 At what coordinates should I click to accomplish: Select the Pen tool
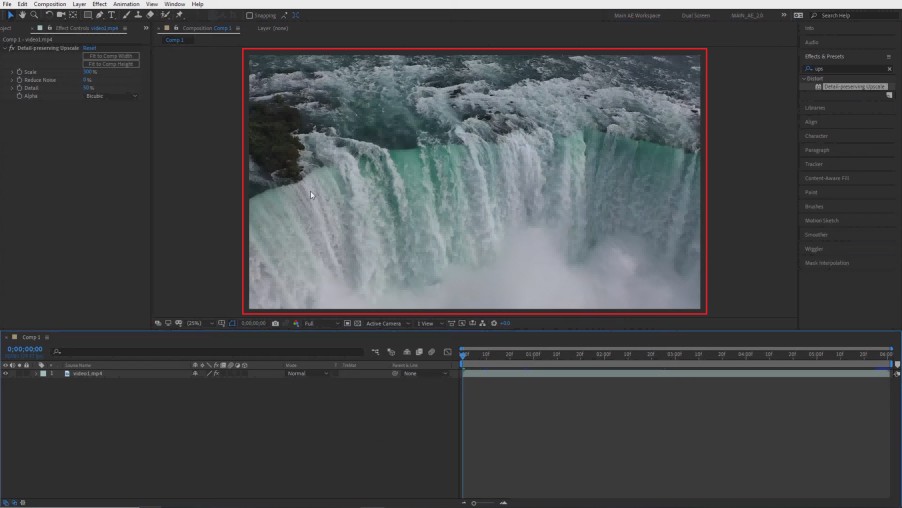point(100,15)
